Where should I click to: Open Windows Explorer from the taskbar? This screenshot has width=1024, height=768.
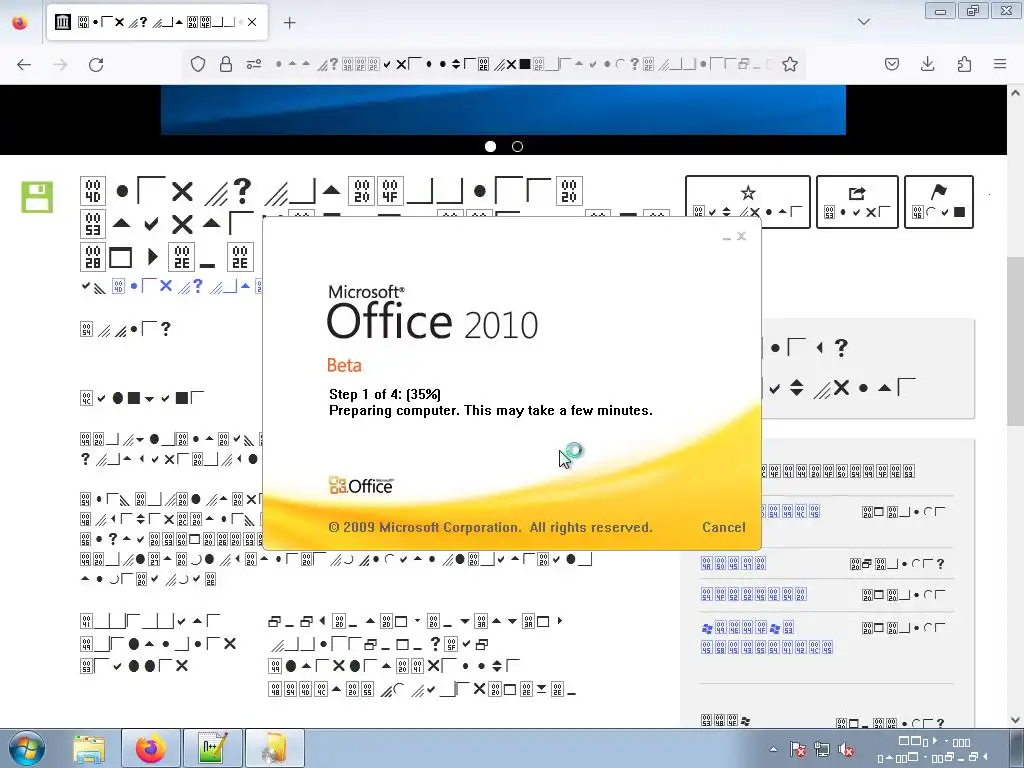(x=89, y=748)
